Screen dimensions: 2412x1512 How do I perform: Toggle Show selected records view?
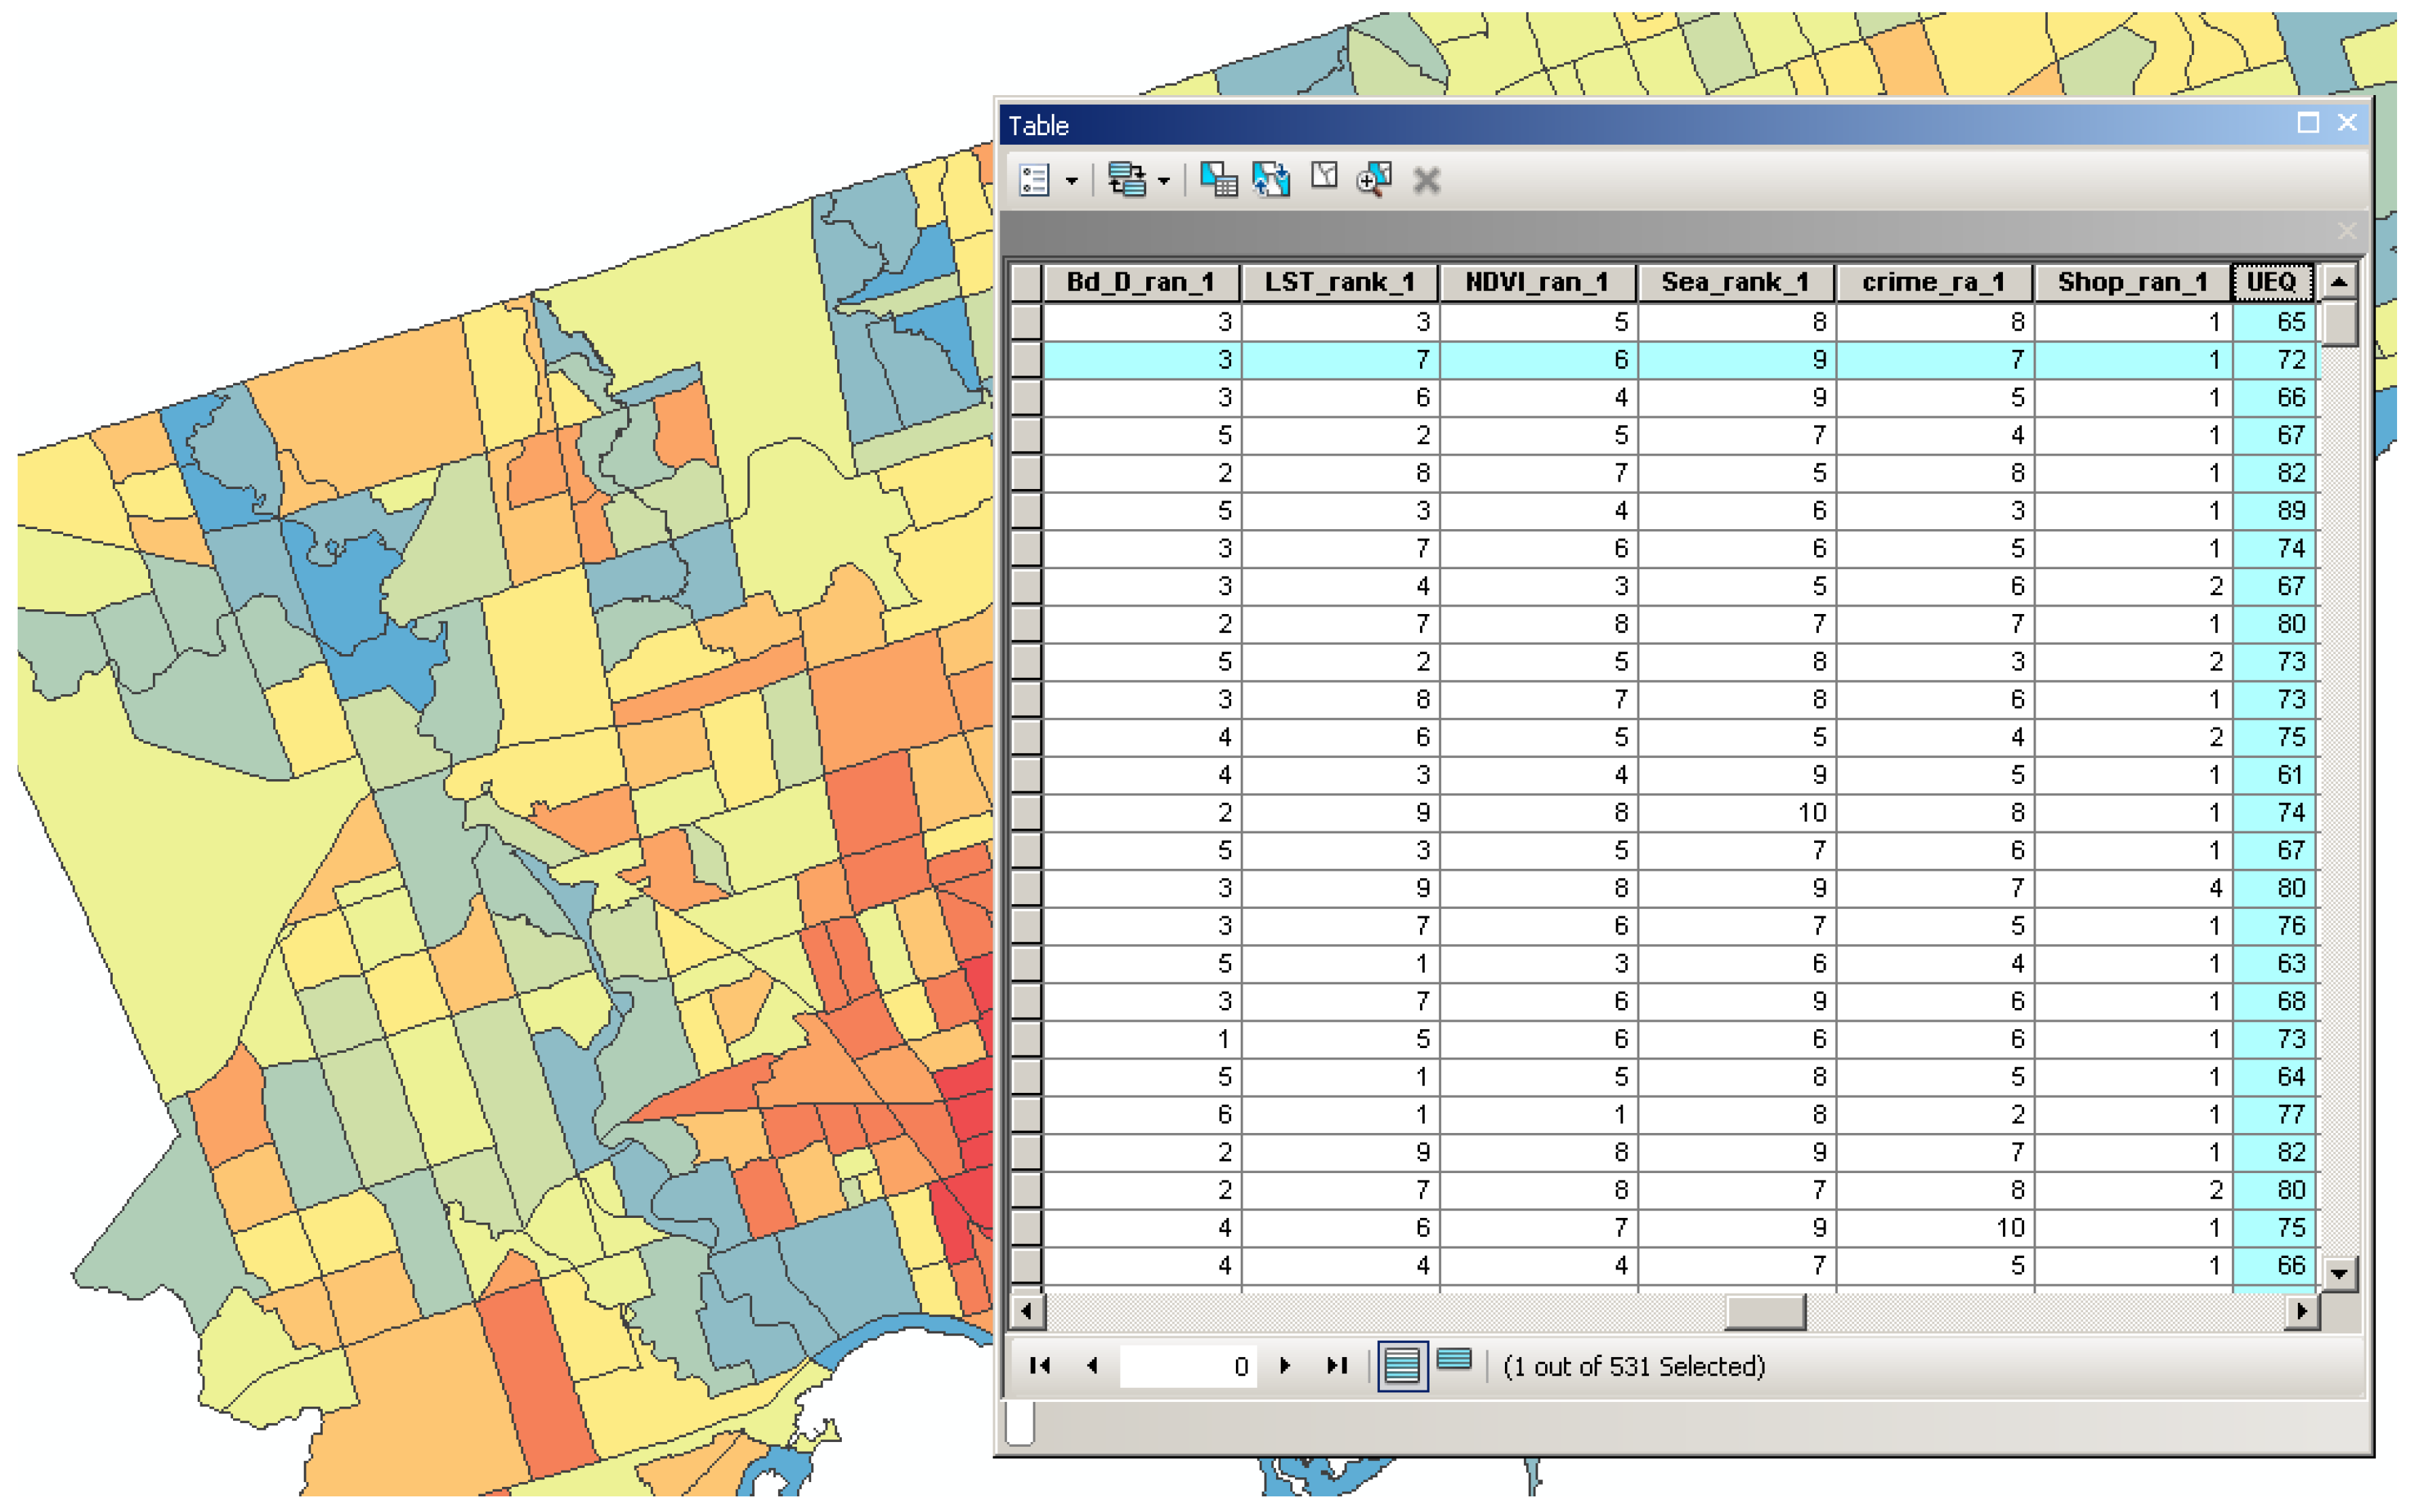pyautogui.click(x=1454, y=1361)
